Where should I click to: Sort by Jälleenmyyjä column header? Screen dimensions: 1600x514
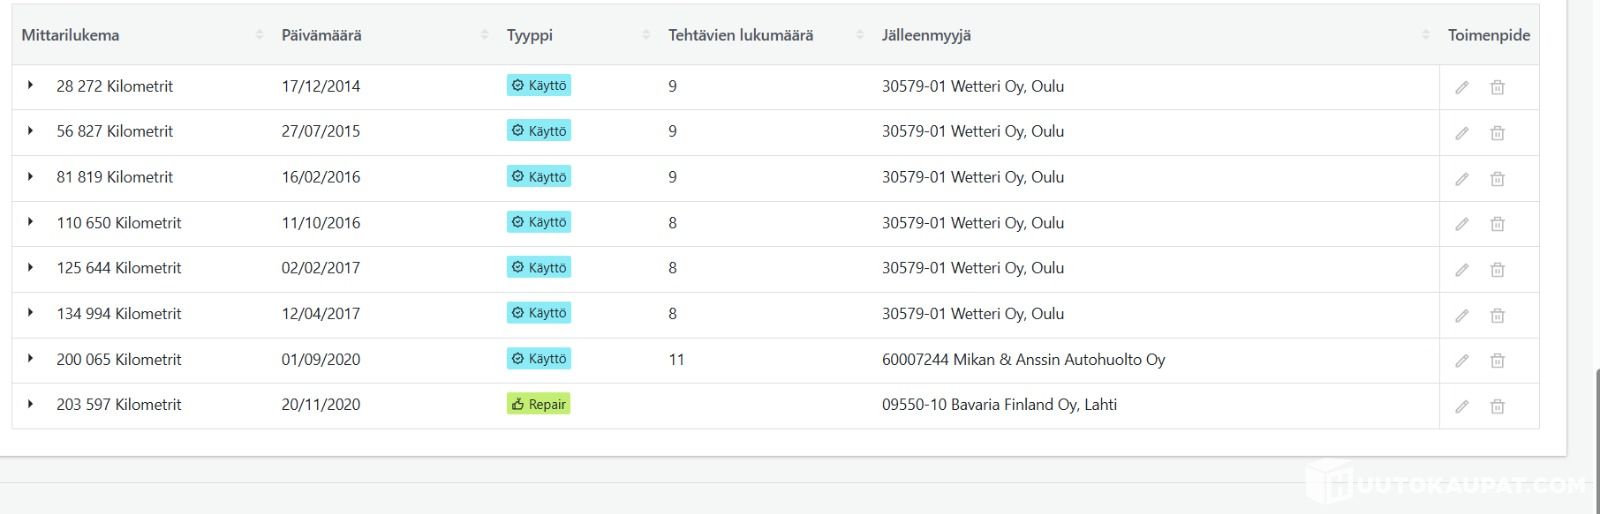pos(926,35)
